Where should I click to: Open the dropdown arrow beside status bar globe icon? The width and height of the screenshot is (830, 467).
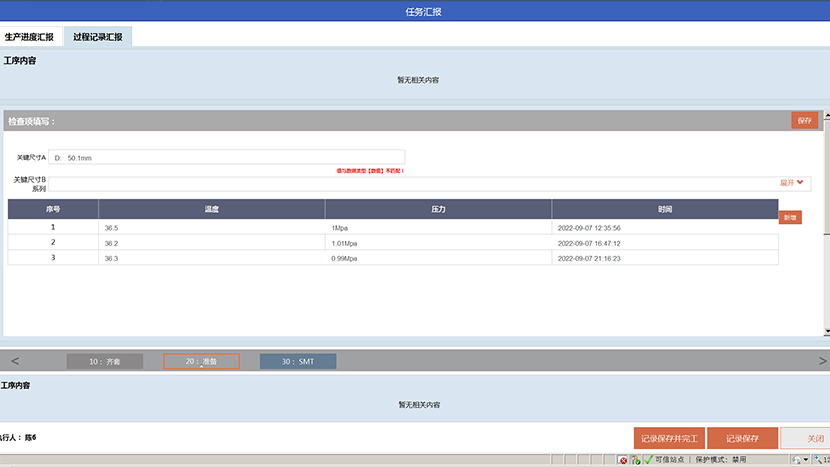806,460
